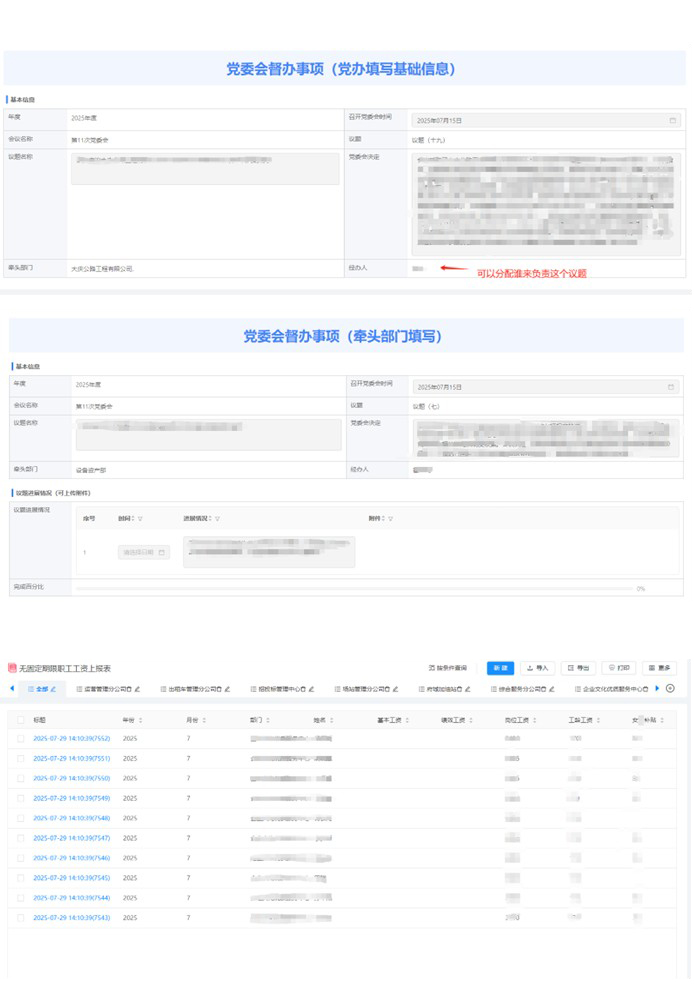Open calendar icon in first 召开党委会时间 field
694x989 pixels.
click(x=673, y=121)
